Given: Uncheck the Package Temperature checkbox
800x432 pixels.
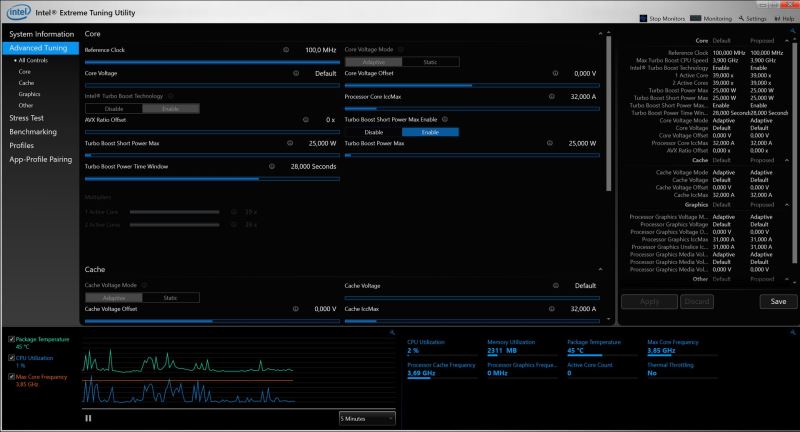Looking at the screenshot, I should 11,341.
